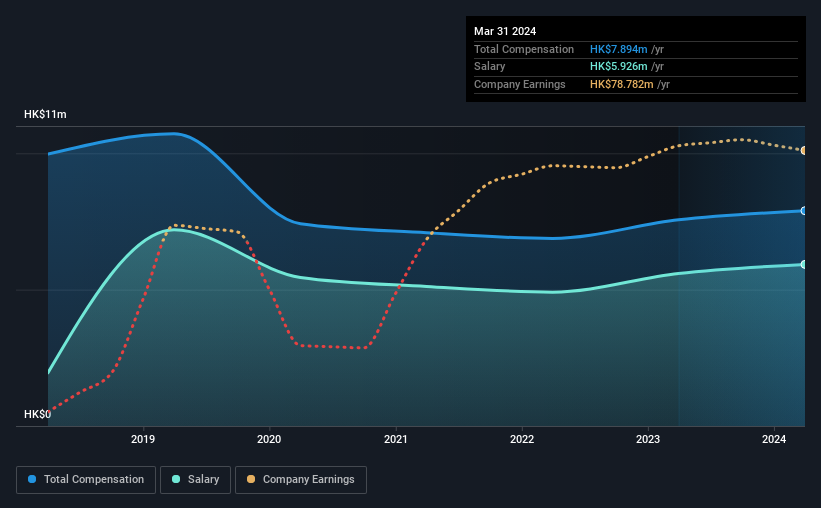The width and height of the screenshot is (821, 508).
Task: Click the 2021 x-axis label
Action: tap(395, 439)
